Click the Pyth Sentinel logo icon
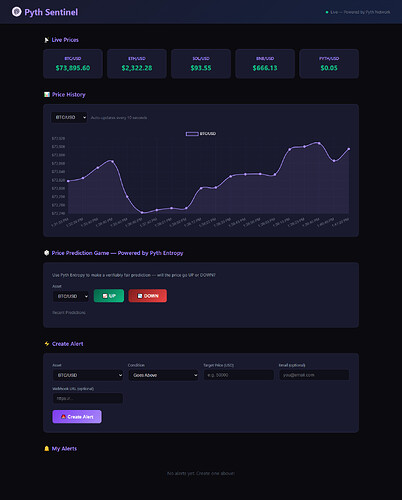This screenshot has width=402, height=500. (x=16, y=12)
